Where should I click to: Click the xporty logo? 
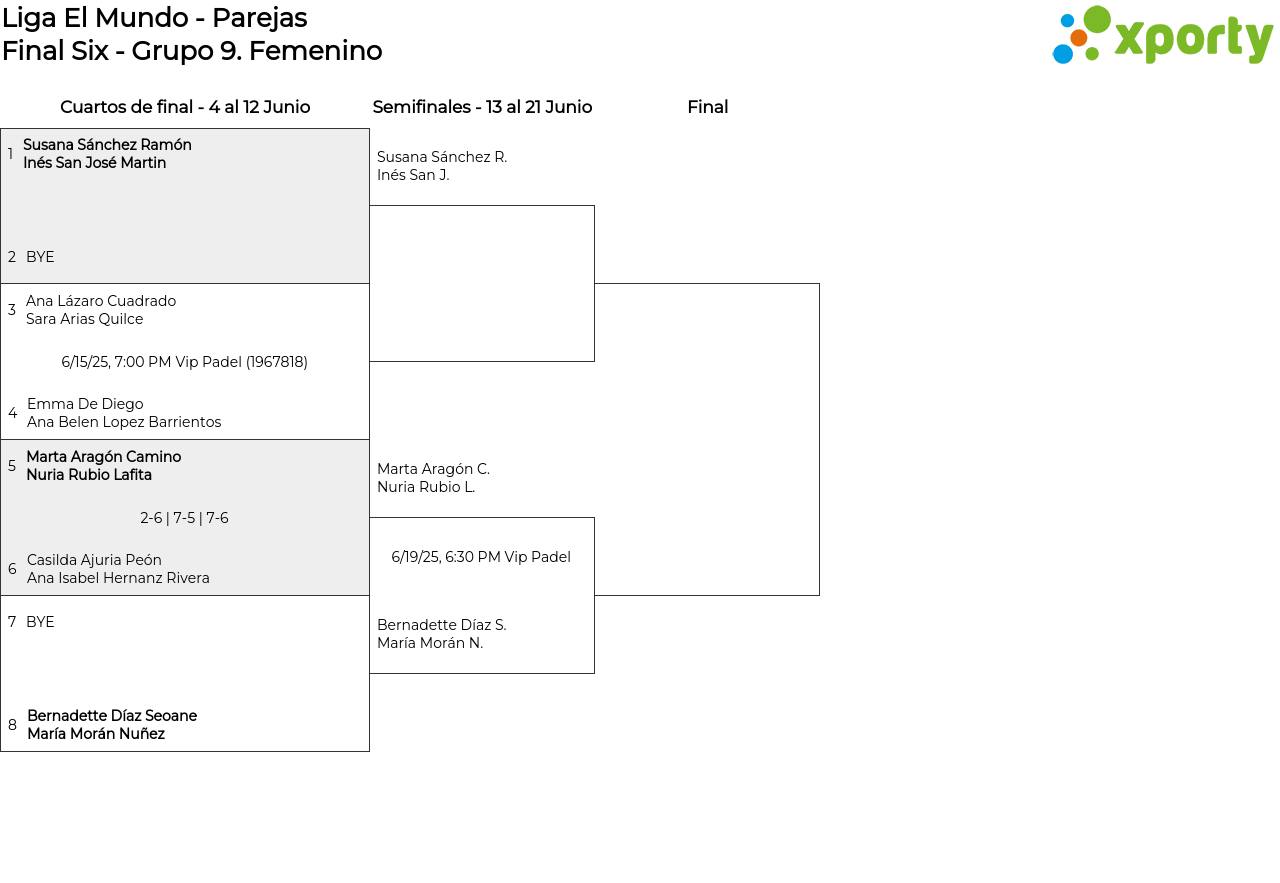point(1162,36)
